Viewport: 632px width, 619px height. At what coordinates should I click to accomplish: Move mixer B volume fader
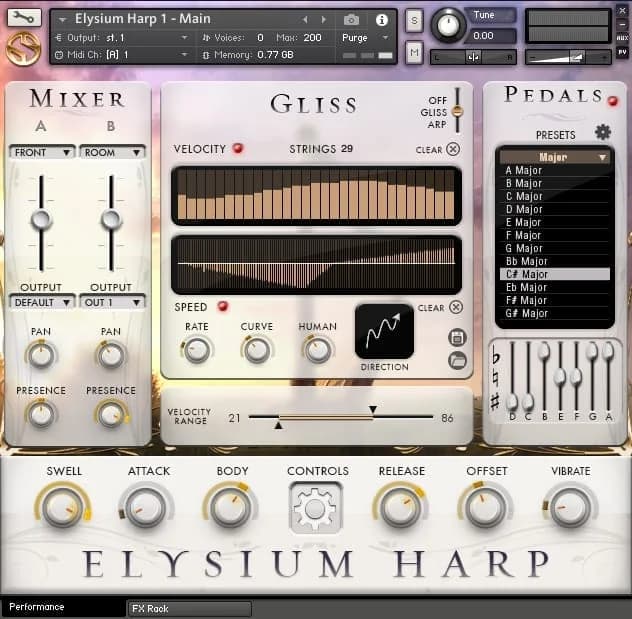click(x=111, y=220)
